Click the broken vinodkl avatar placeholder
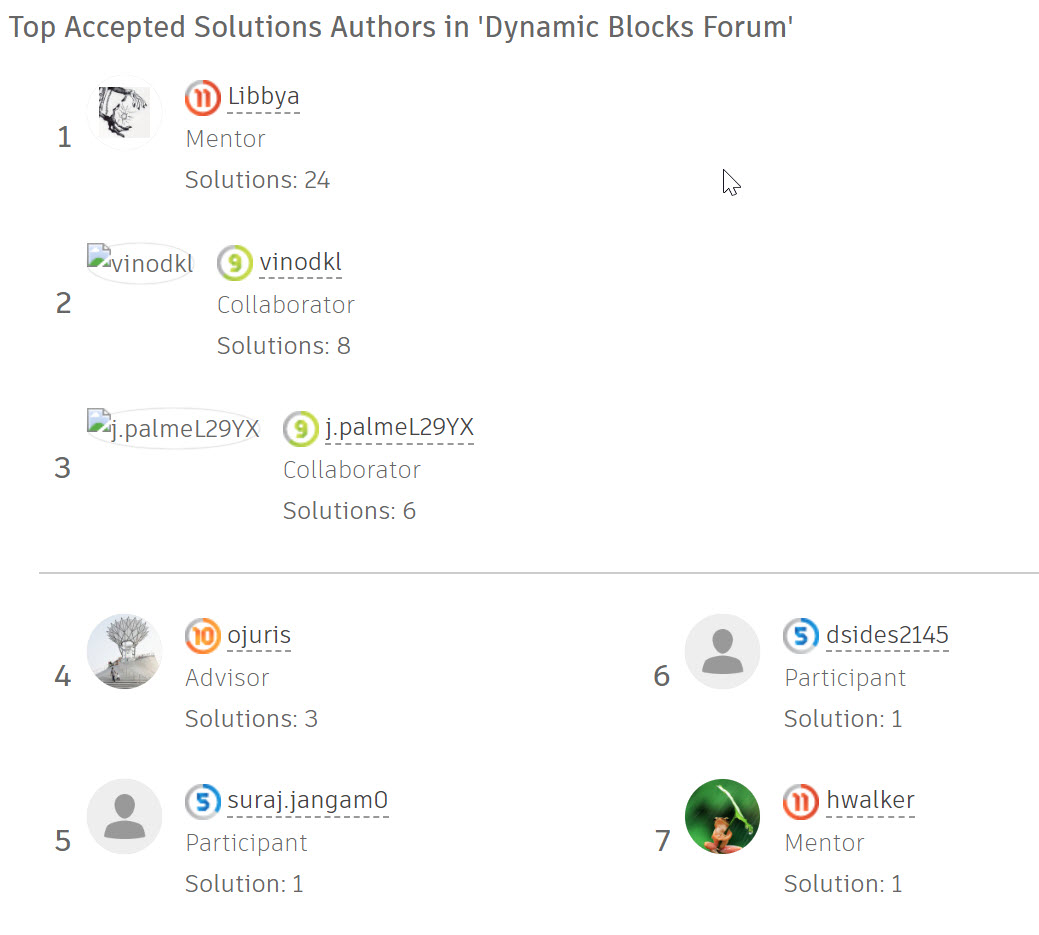1039x935 pixels. [140, 263]
